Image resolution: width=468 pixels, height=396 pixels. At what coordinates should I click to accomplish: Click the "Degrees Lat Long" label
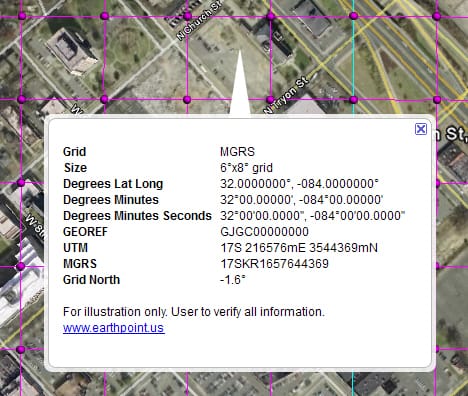113,184
